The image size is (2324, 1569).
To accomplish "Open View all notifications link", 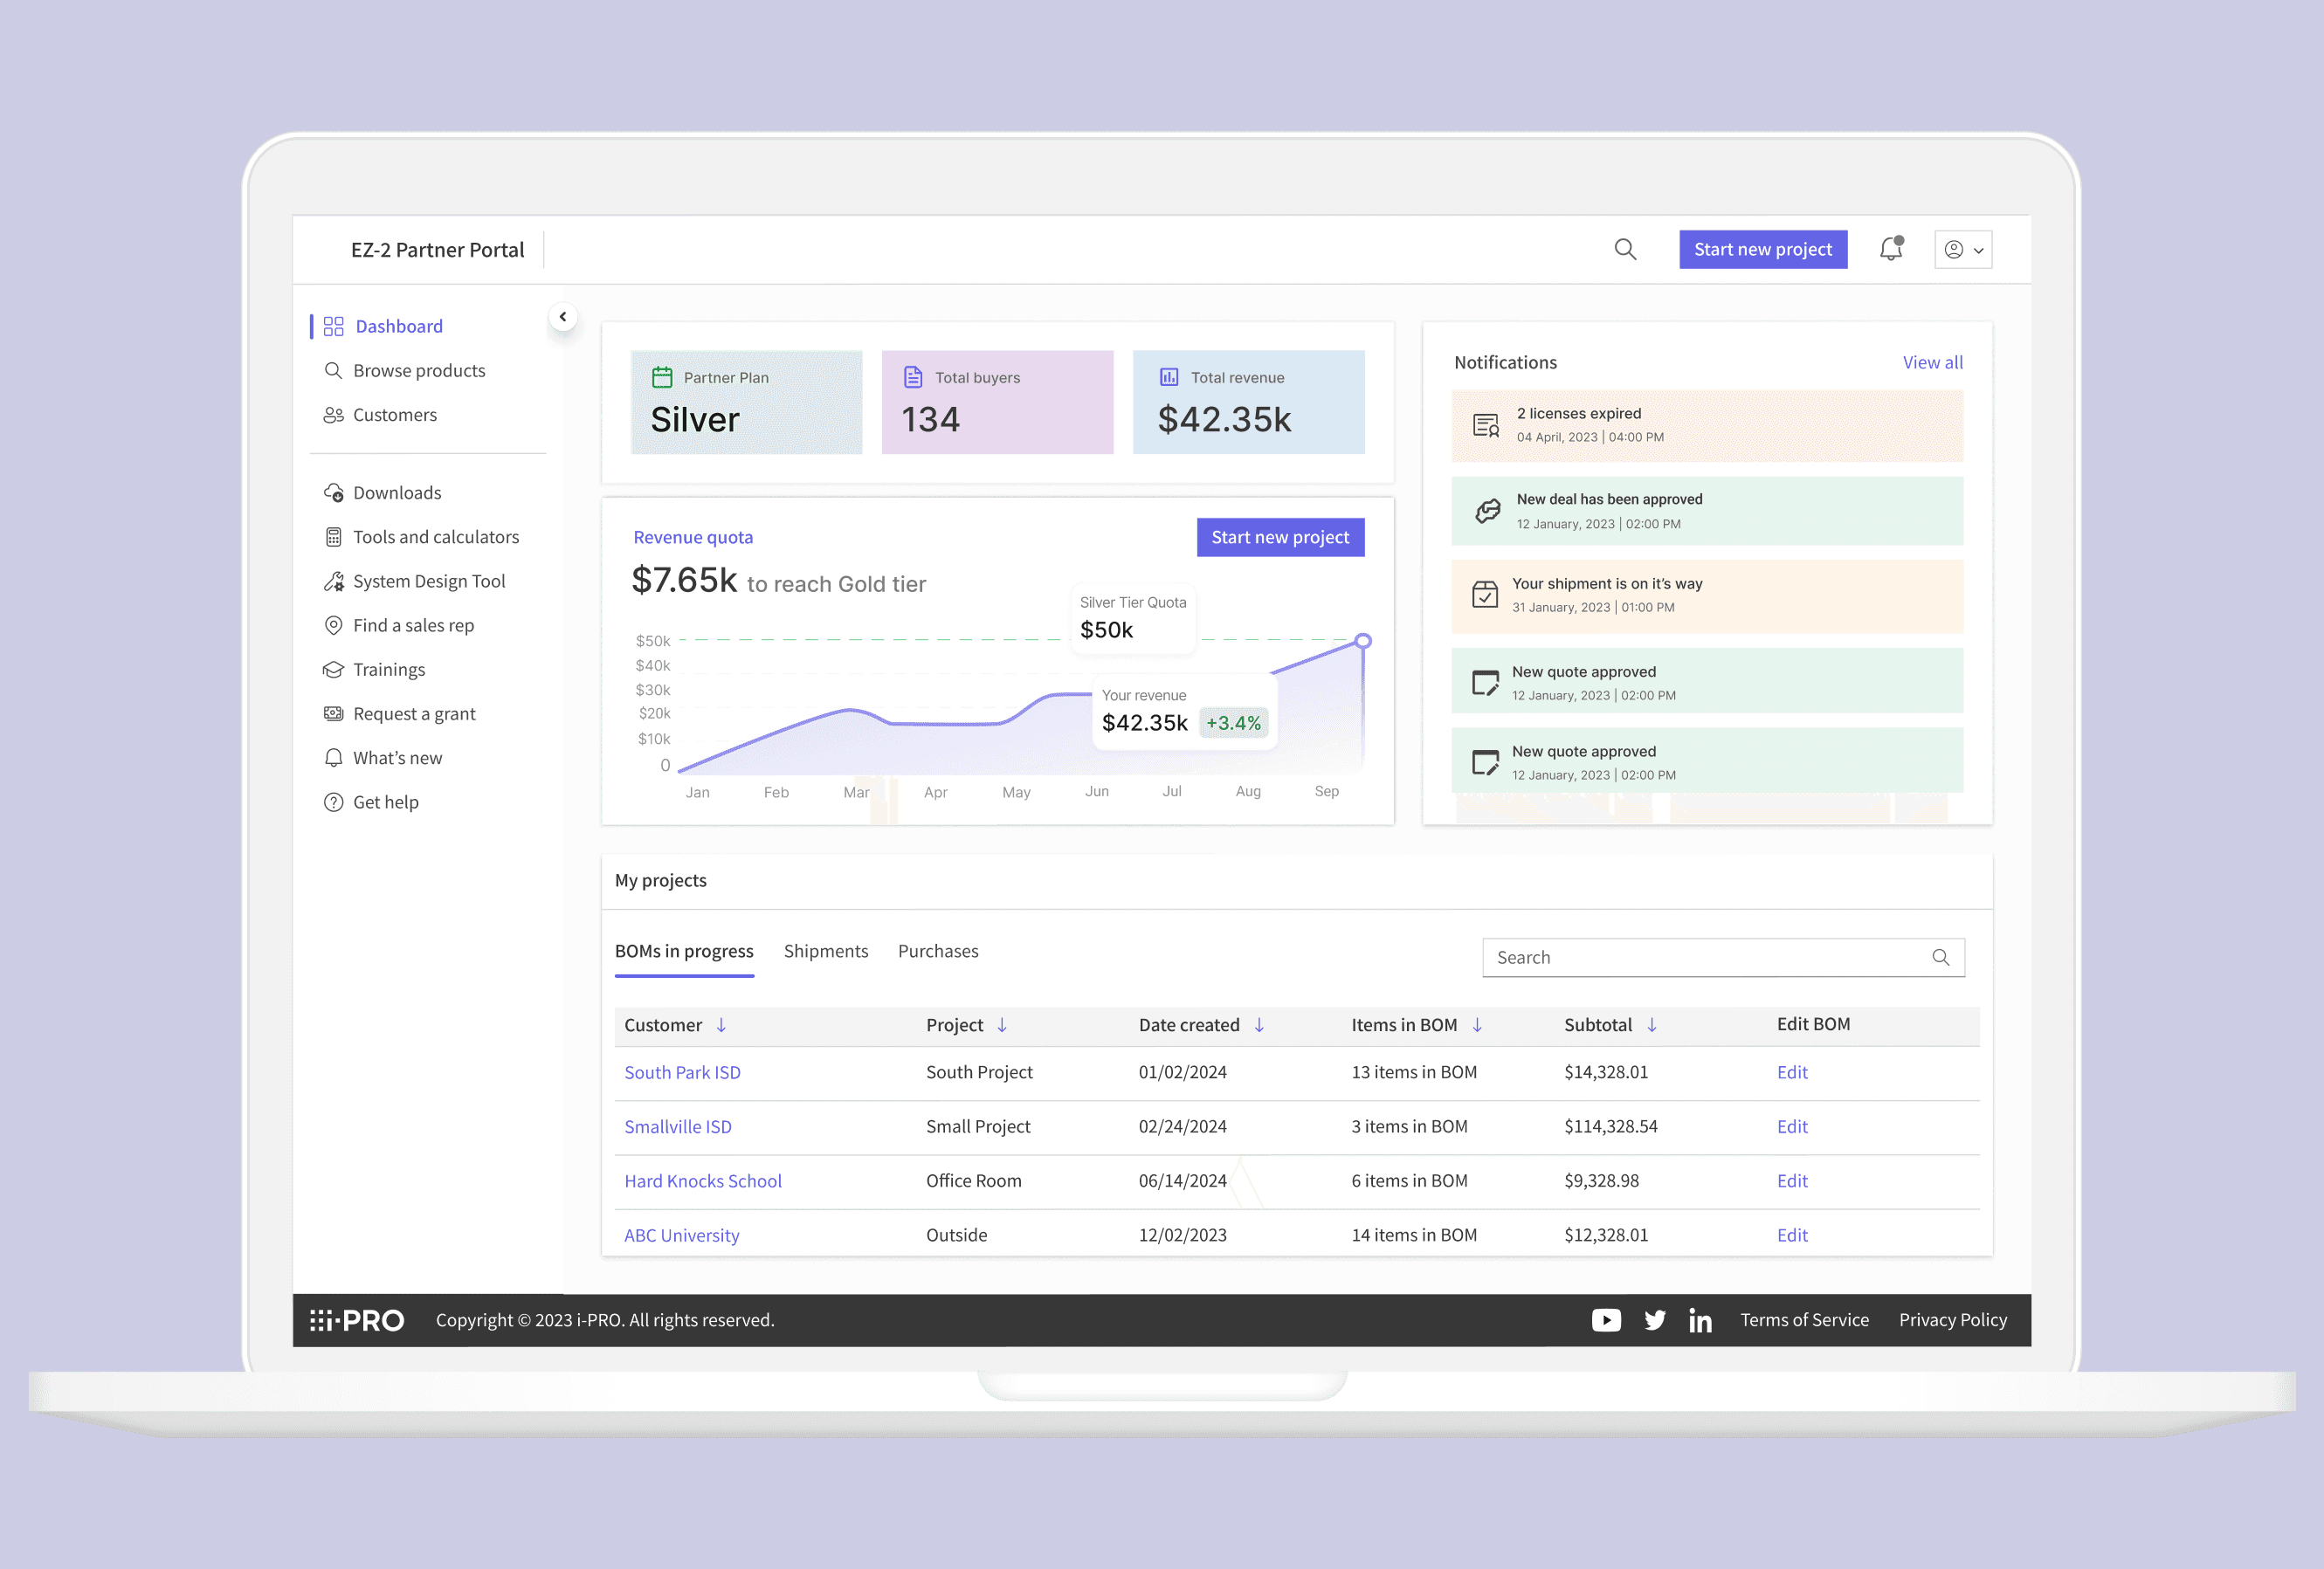I will click(1932, 362).
